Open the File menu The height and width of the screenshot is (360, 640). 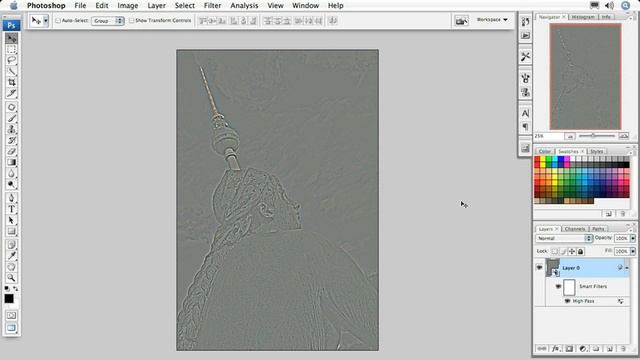80,5
